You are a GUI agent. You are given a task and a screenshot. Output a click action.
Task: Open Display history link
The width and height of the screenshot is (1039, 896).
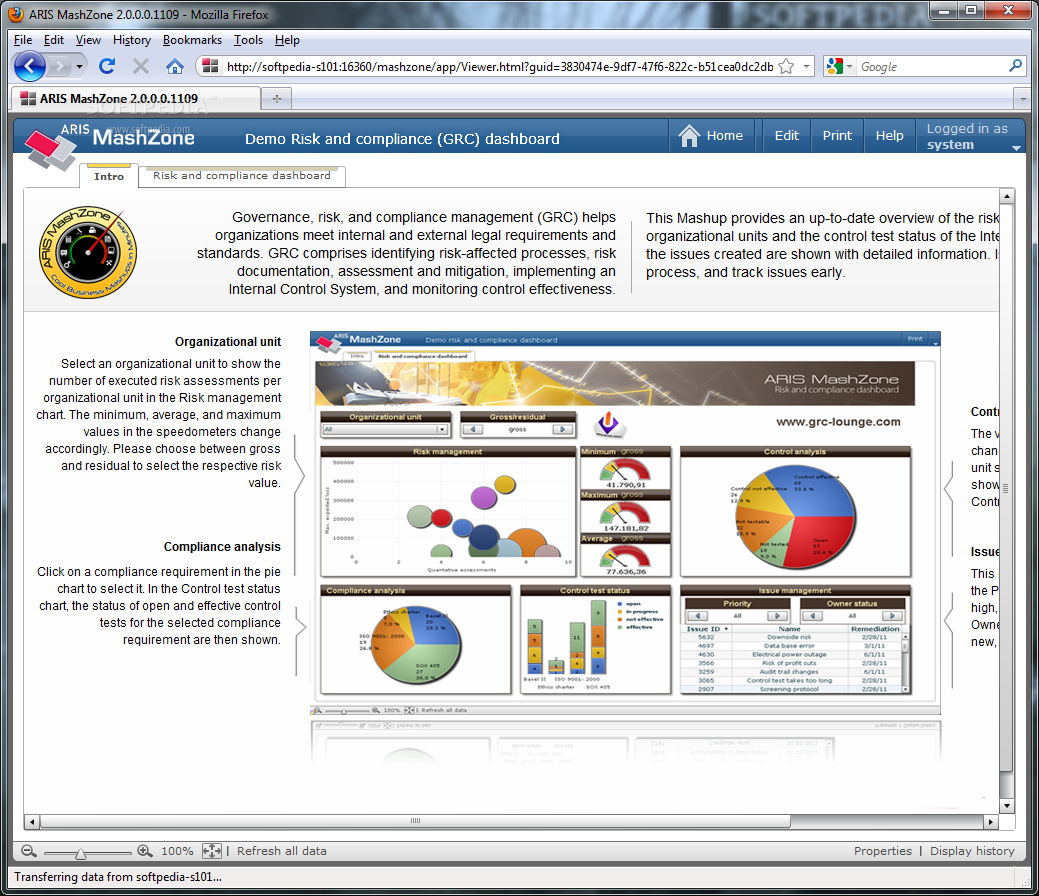[972, 851]
